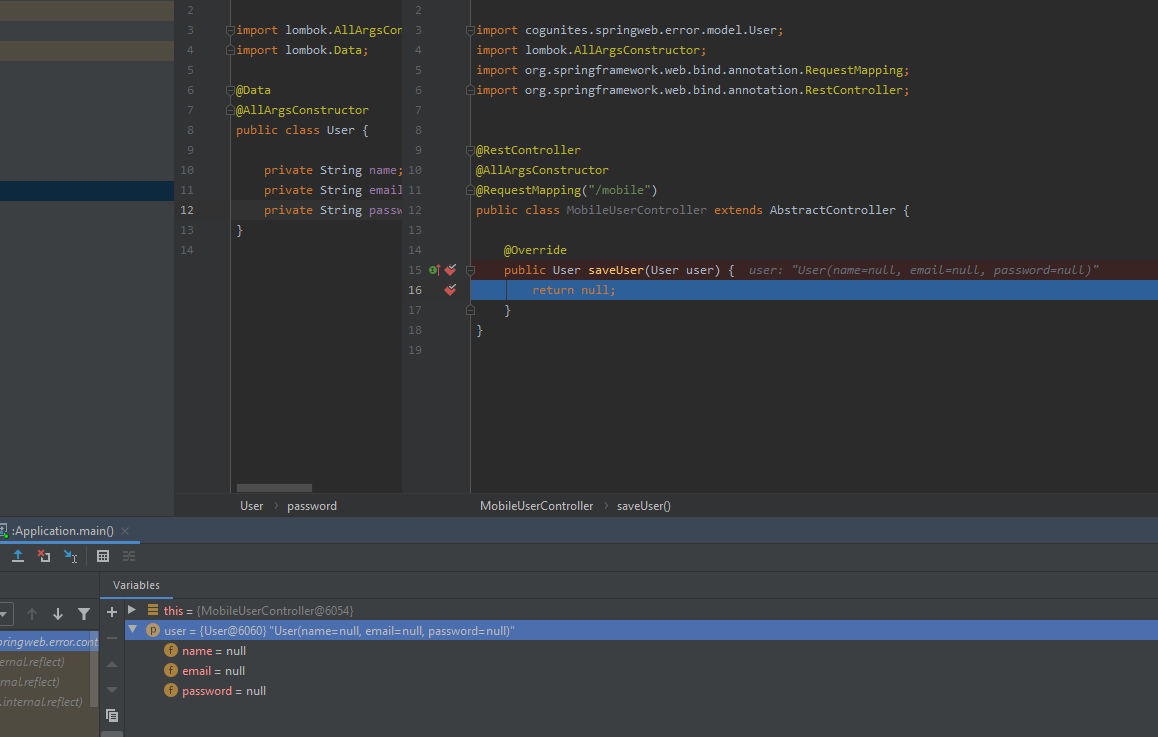
Task: Click the duplicate watch copy icon
Action: [x=112, y=716]
